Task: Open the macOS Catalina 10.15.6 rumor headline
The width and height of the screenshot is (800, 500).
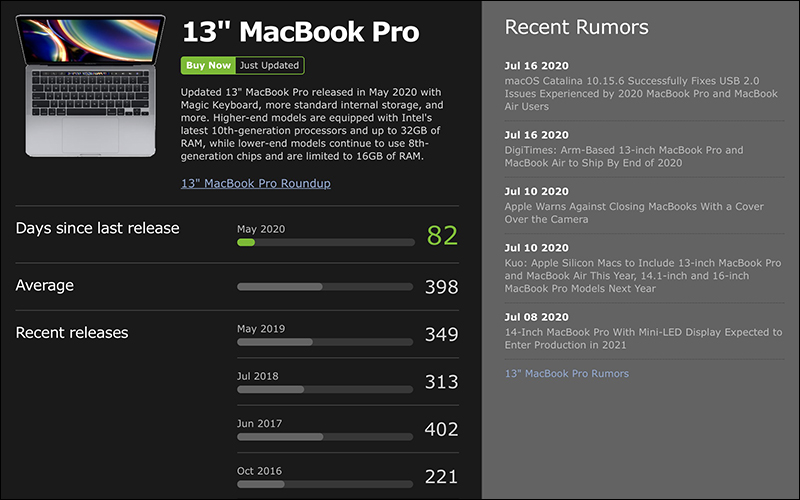Action: click(x=641, y=87)
